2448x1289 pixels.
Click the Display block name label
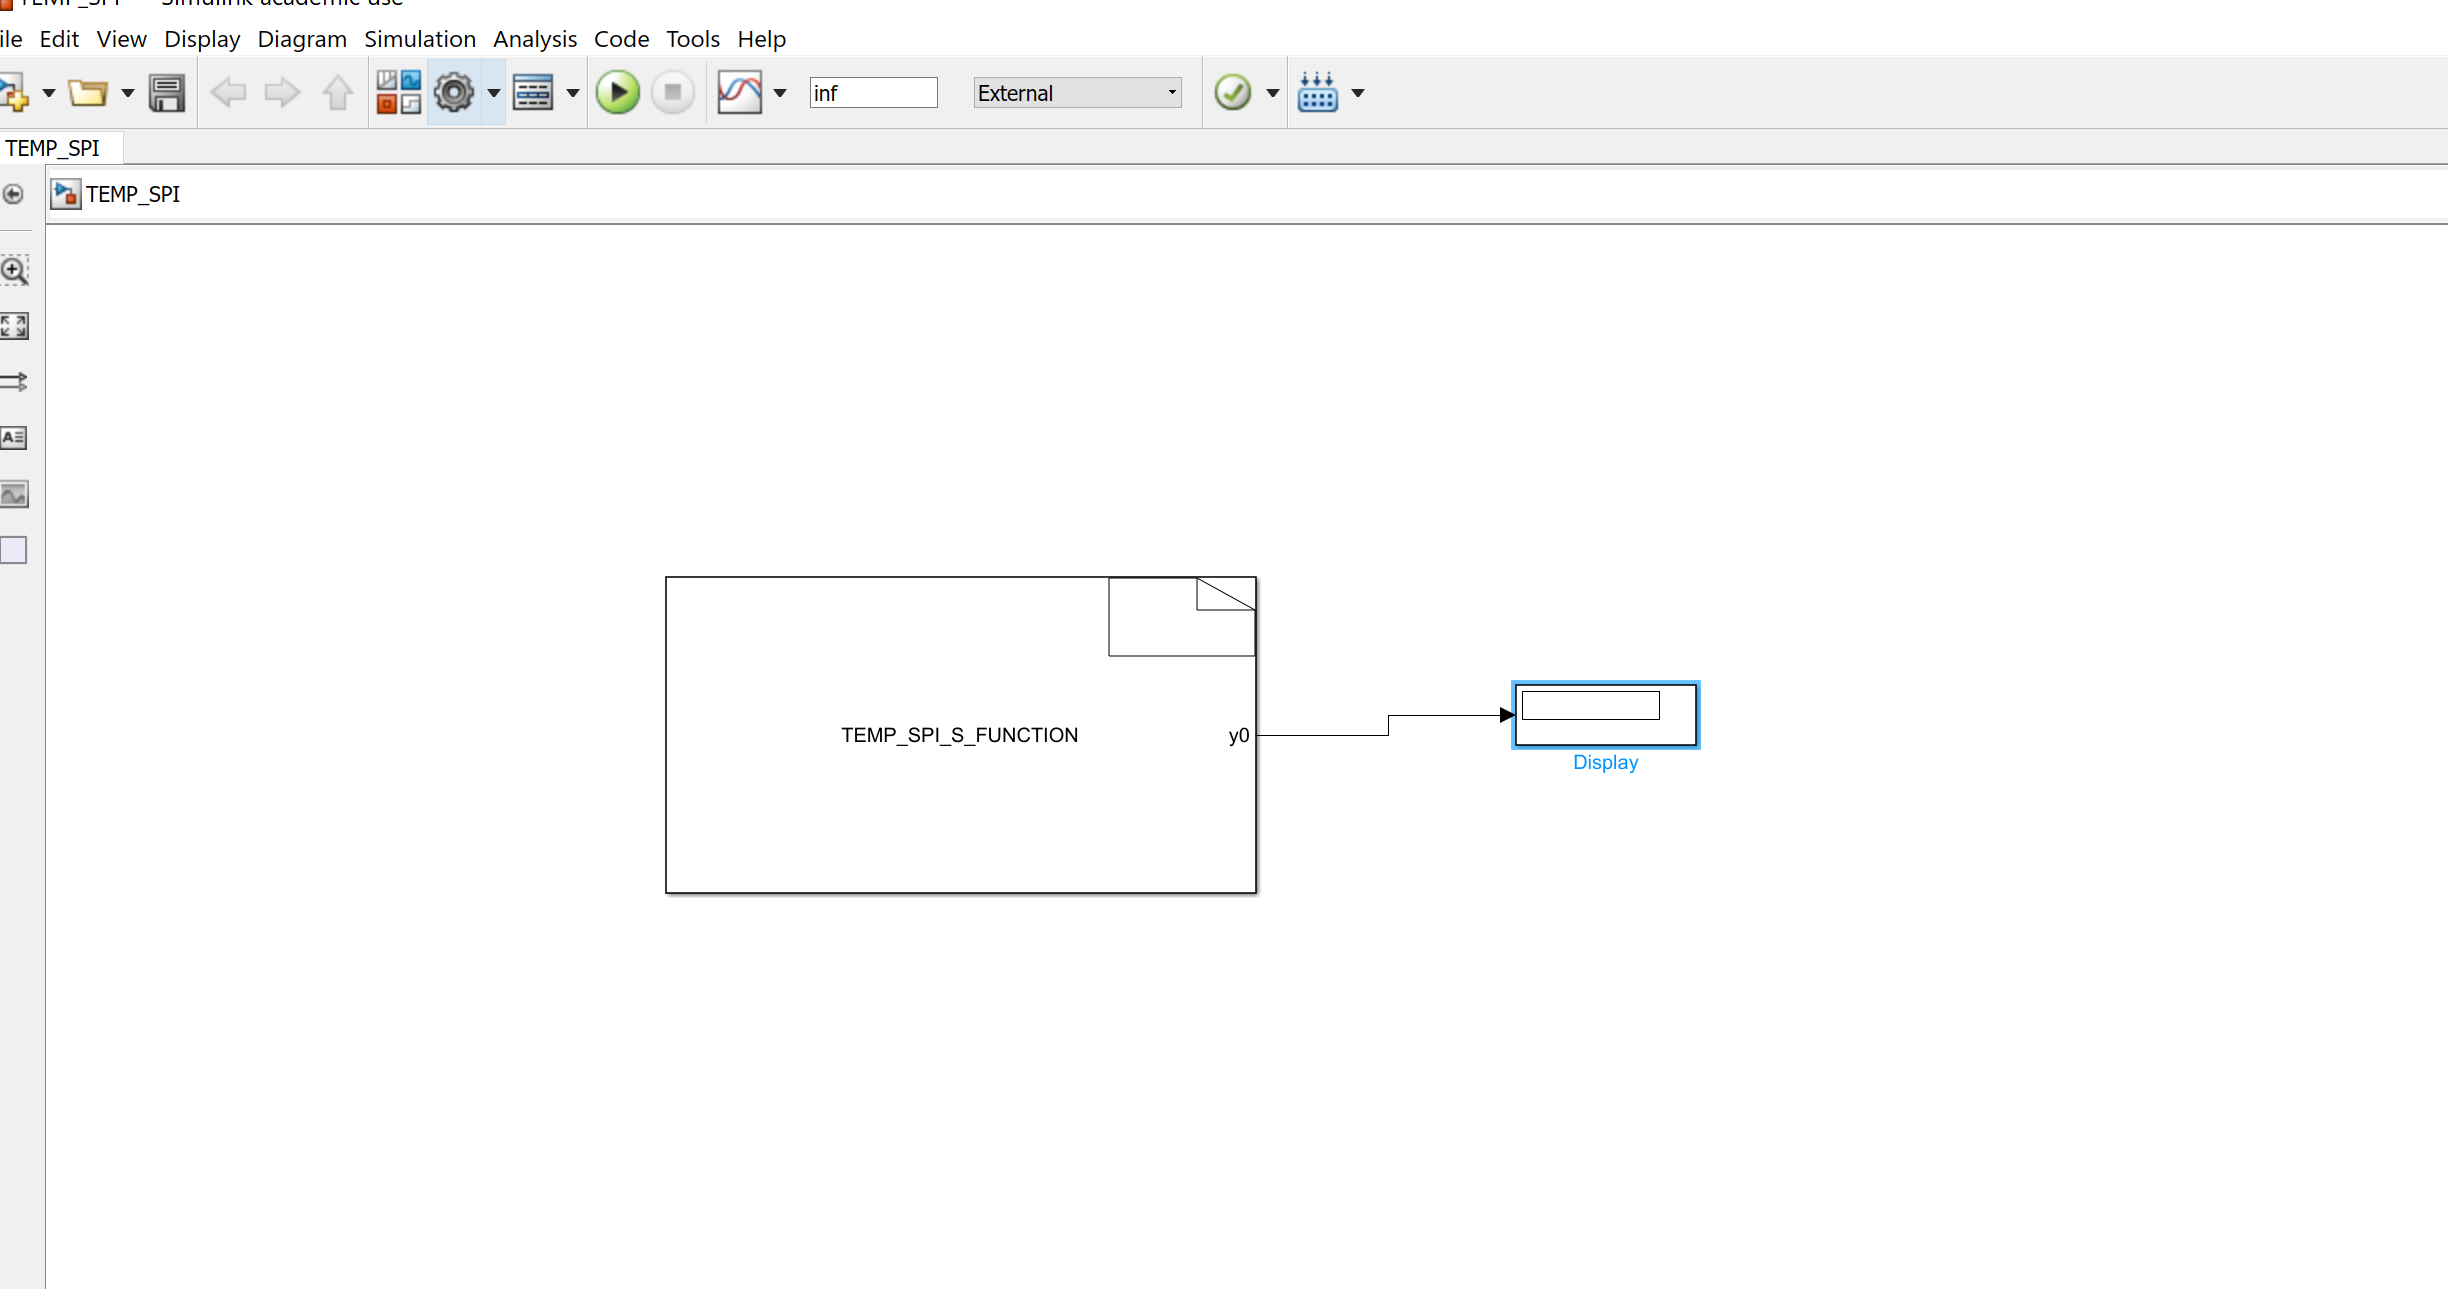click(1606, 762)
